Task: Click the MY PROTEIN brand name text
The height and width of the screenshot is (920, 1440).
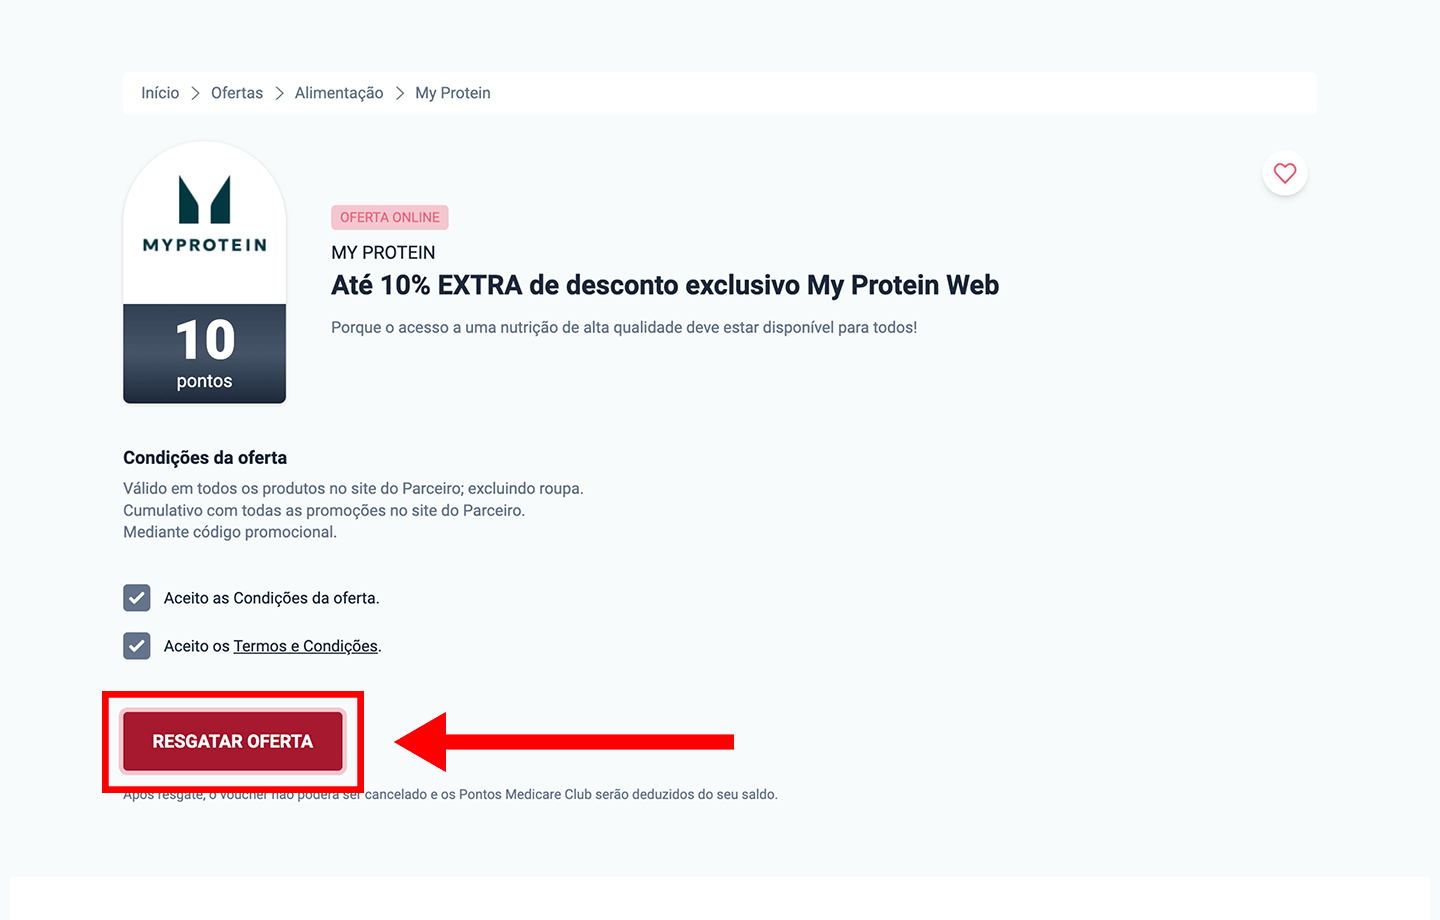Action: coord(383,253)
